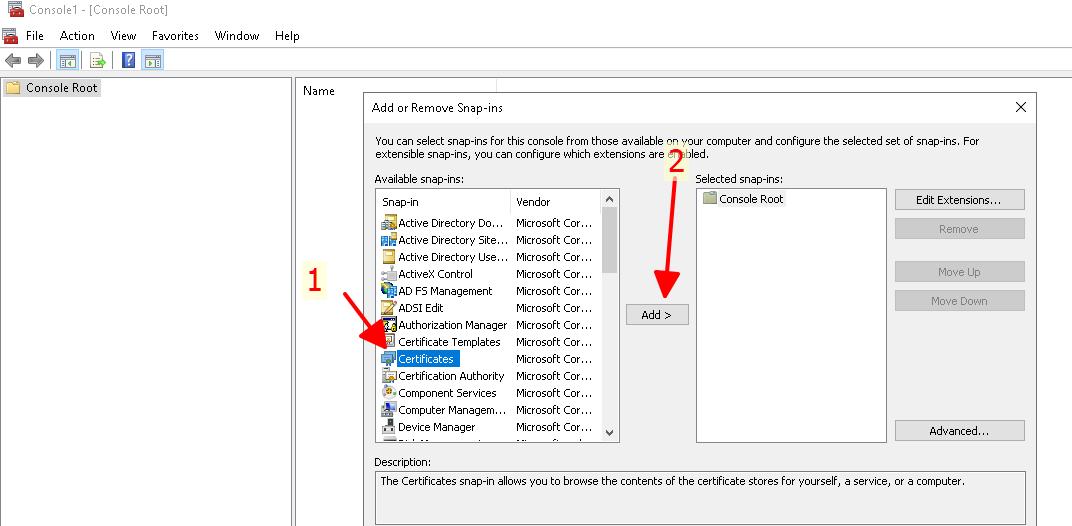Click the Back arrow toolbar icon
1072x526 pixels.
click(x=12, y=61)
